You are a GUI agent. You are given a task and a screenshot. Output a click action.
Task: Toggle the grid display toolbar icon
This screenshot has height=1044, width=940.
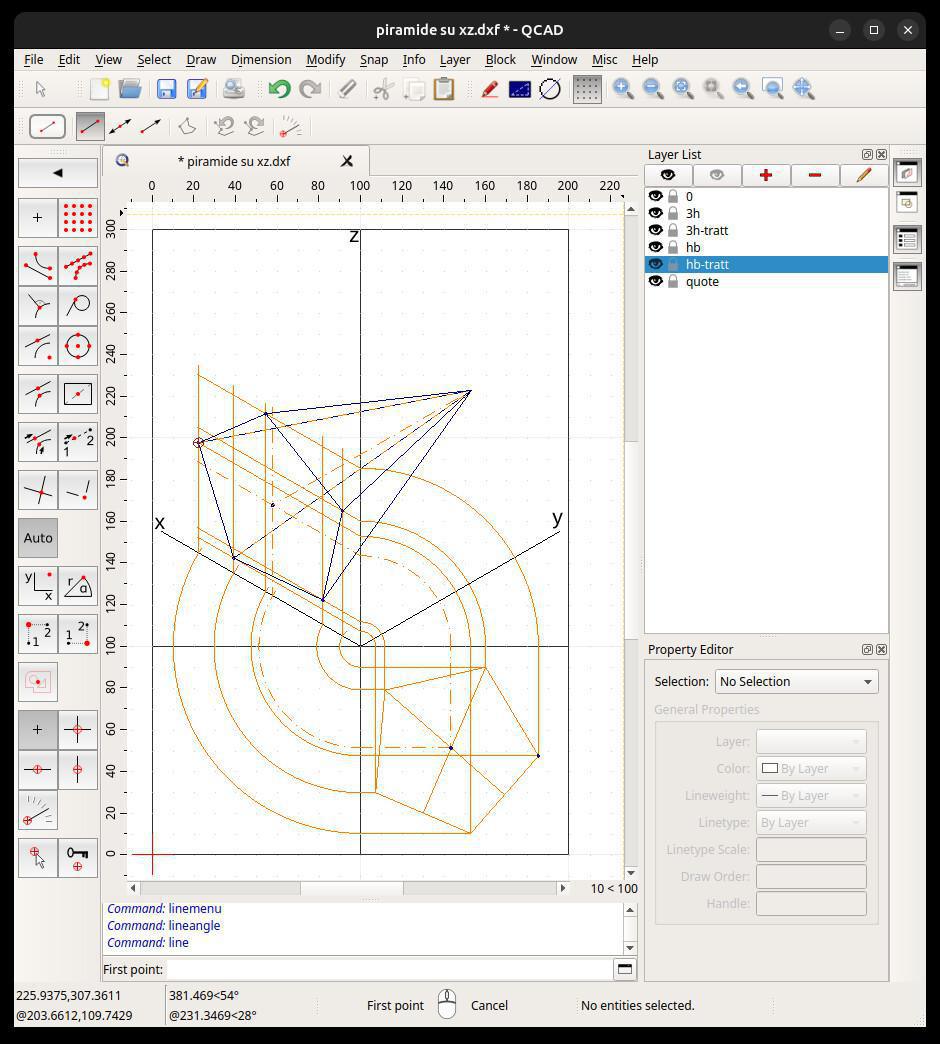coord(587,89)
